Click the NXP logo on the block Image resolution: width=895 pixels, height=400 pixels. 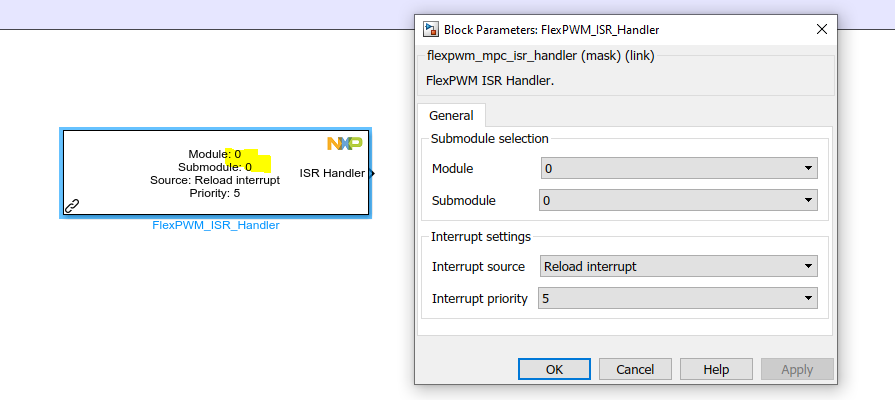[x=344, y=144]
